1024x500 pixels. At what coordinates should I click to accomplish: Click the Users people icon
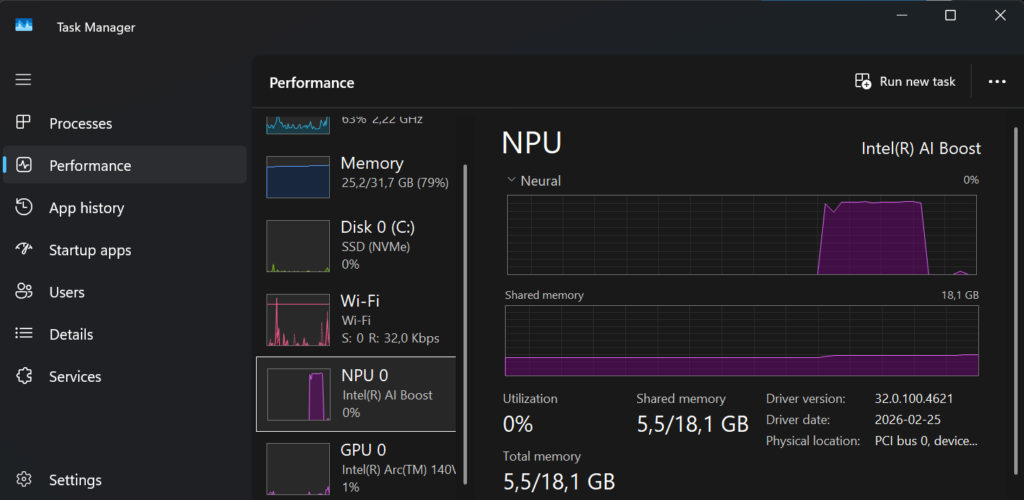point(24,292)
